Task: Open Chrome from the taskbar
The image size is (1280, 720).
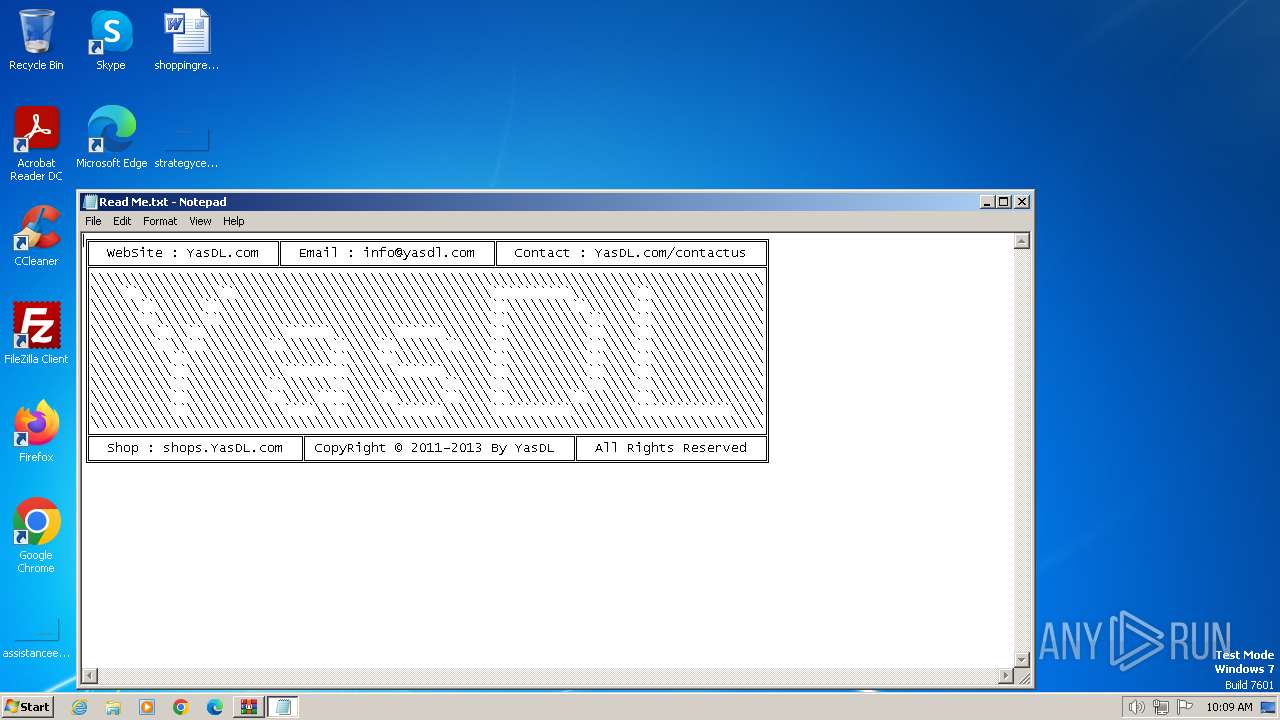Action: tap(181, 707)
